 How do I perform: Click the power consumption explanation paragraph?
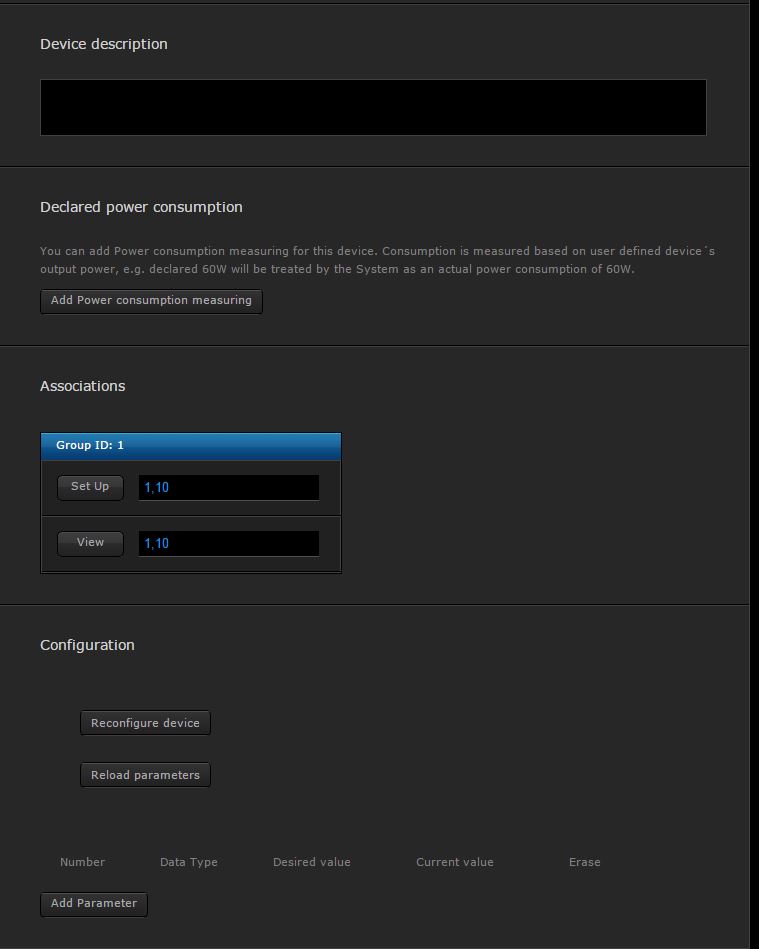coord(377,260)
